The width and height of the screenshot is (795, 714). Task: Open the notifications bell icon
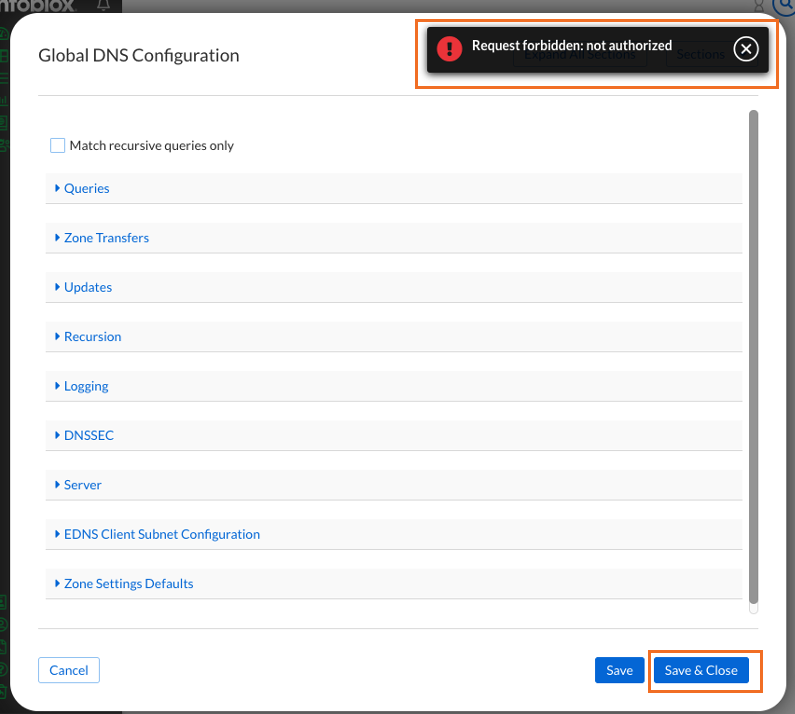click(x=103, y=6)
